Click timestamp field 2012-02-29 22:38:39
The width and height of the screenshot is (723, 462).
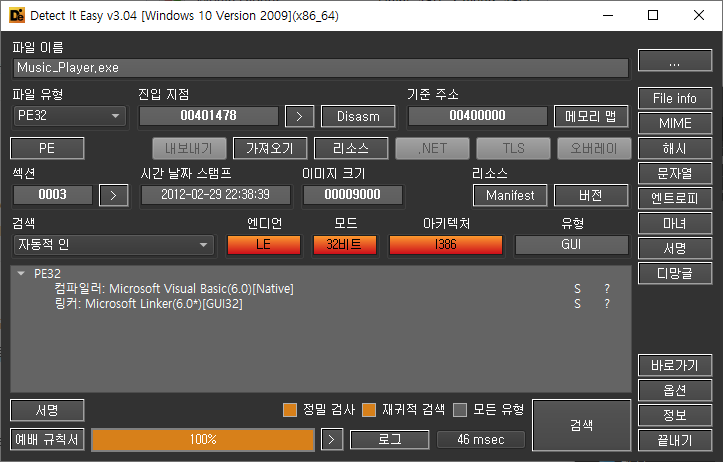pyautogui.click(x=215, y=195)
